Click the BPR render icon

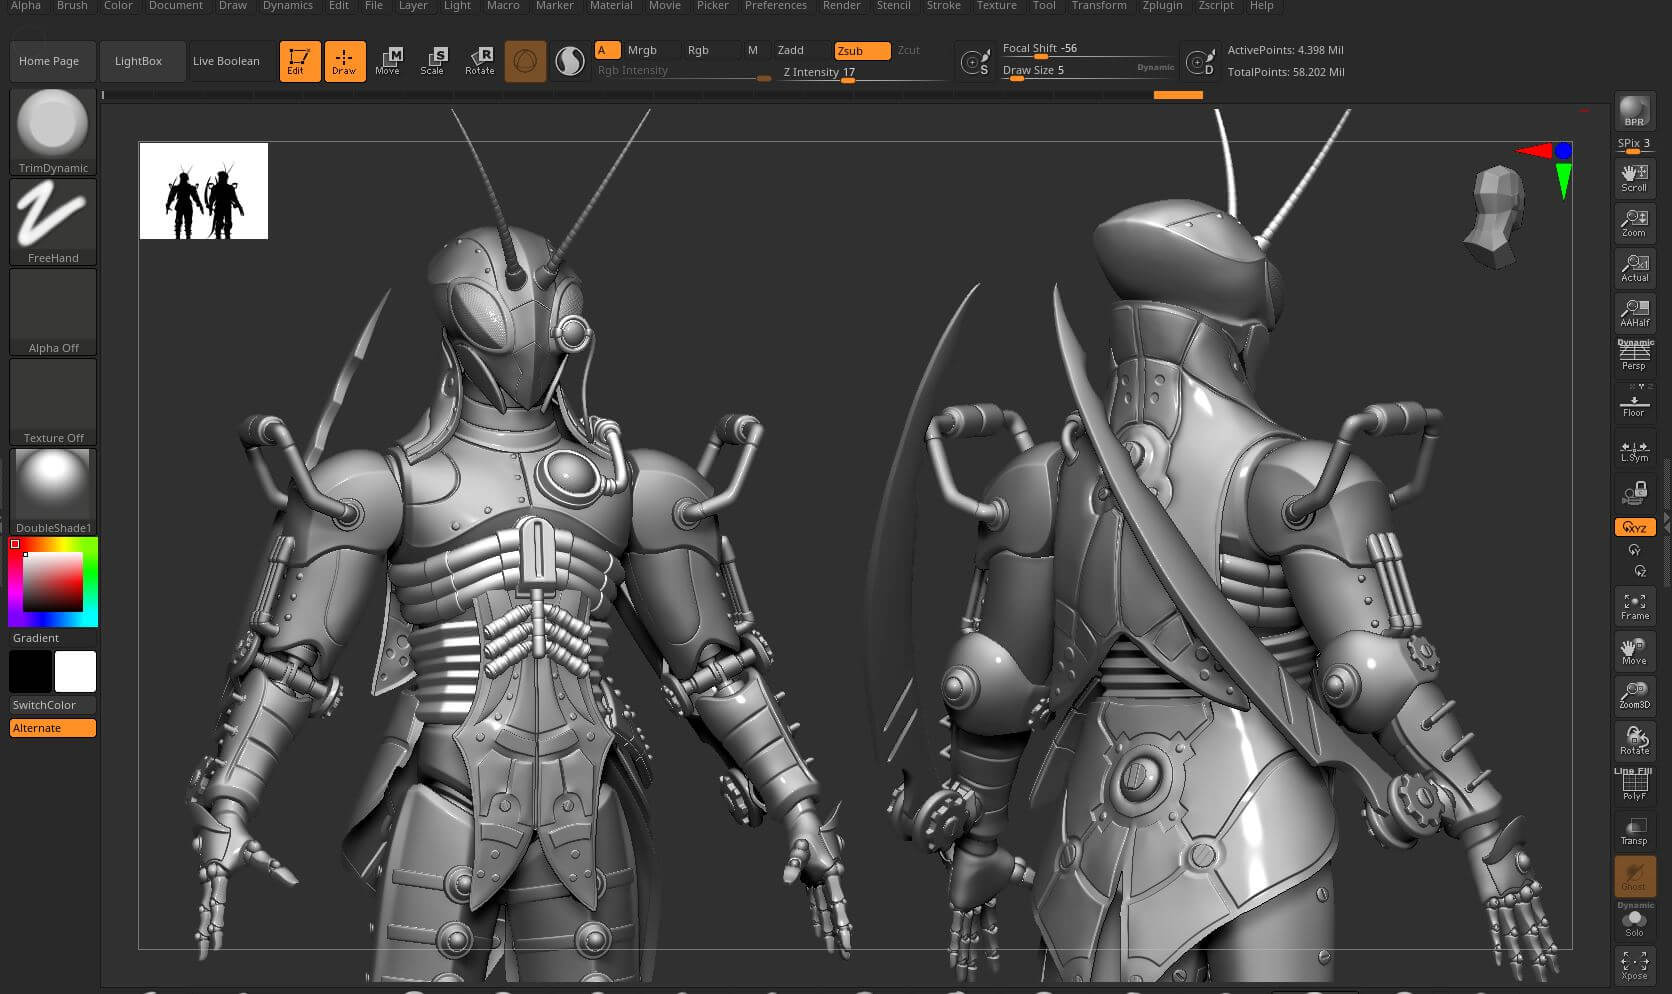(1634, 111)
